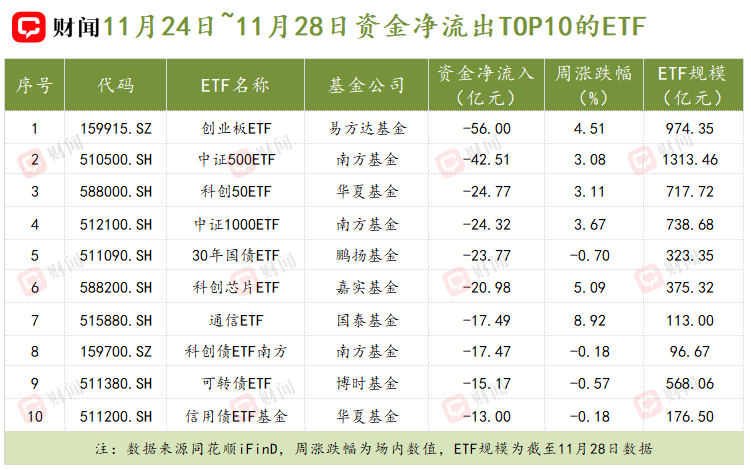Click net inflow value -17.47
This screenshot has width=751, height=470.
[487, 351]
